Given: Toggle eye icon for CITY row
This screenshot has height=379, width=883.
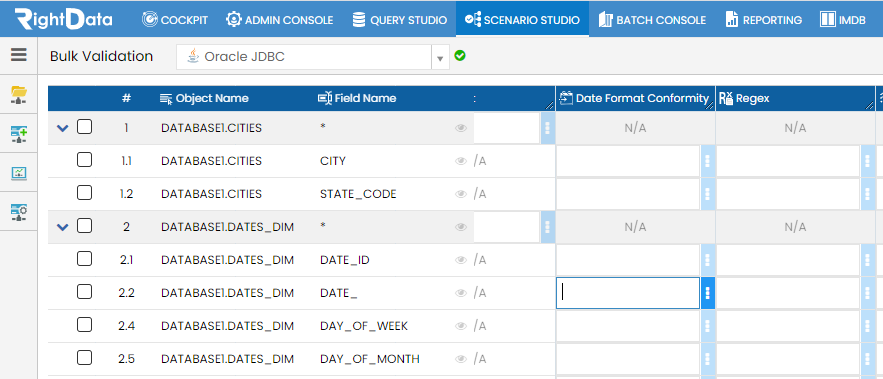Looking at the screenshot, I should pos(461,161).
